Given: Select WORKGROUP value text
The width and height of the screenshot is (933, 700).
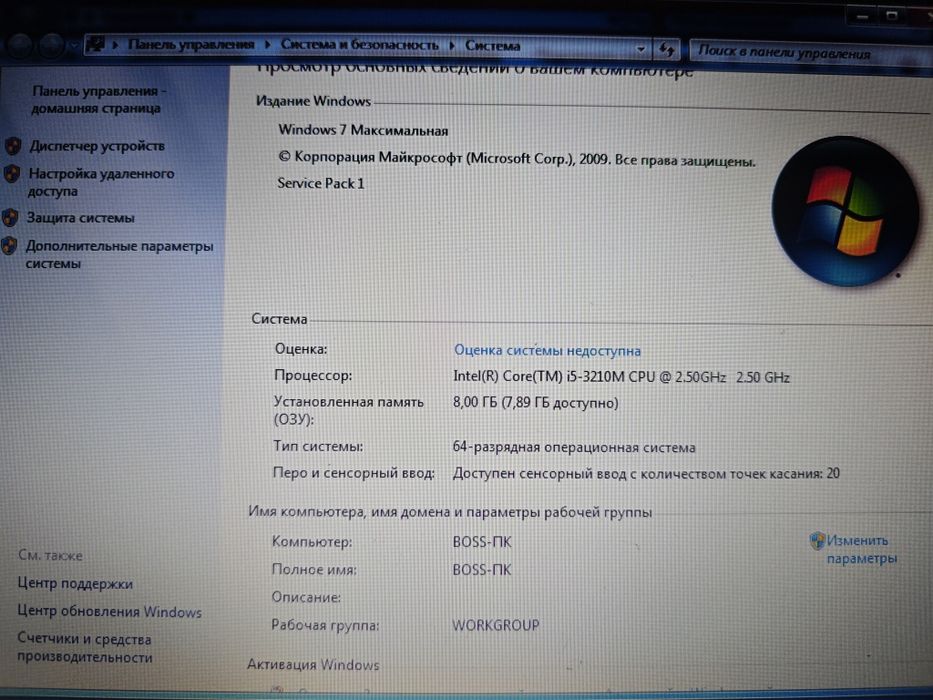Looking at the screenshot, I should point(496,625).
